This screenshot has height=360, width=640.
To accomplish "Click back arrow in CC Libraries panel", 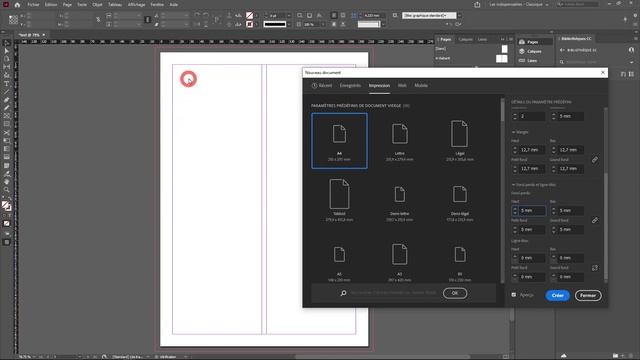I will pyautogui.click(x=562, y=50).
